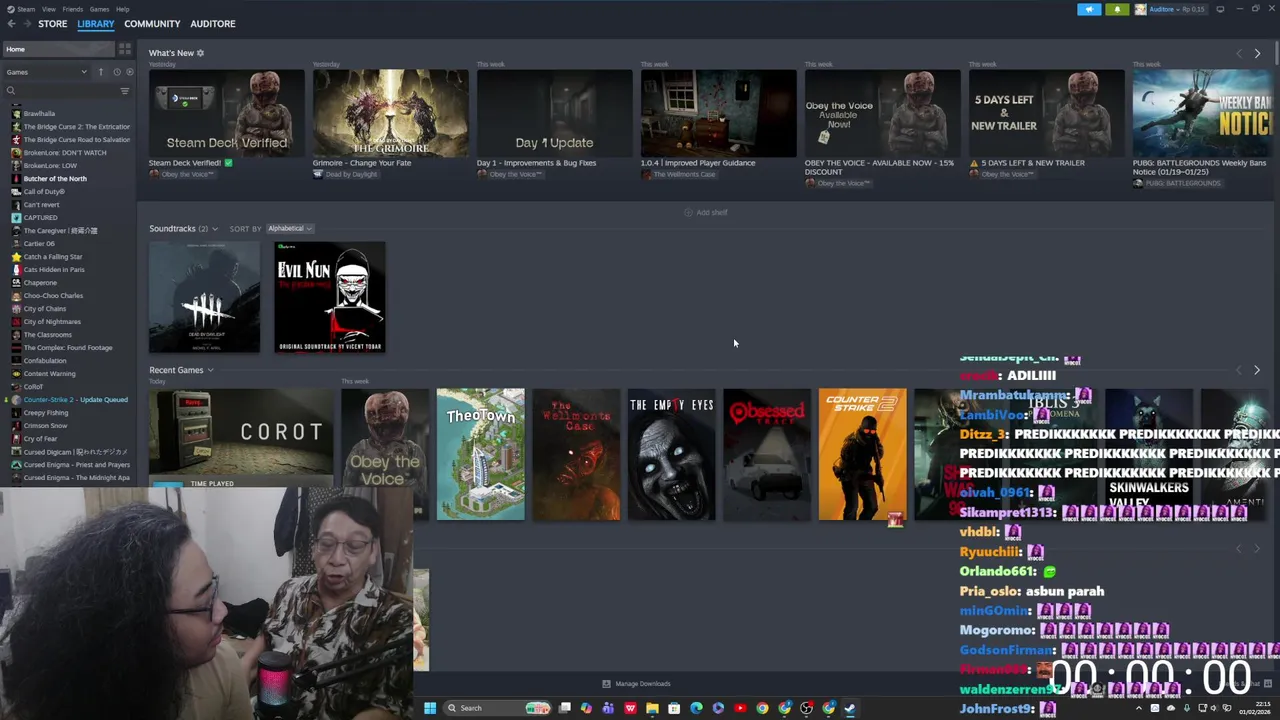Viewport: 1280px width, 720px height.
Task: Open the Friends menu
Action: click(73, 9)
